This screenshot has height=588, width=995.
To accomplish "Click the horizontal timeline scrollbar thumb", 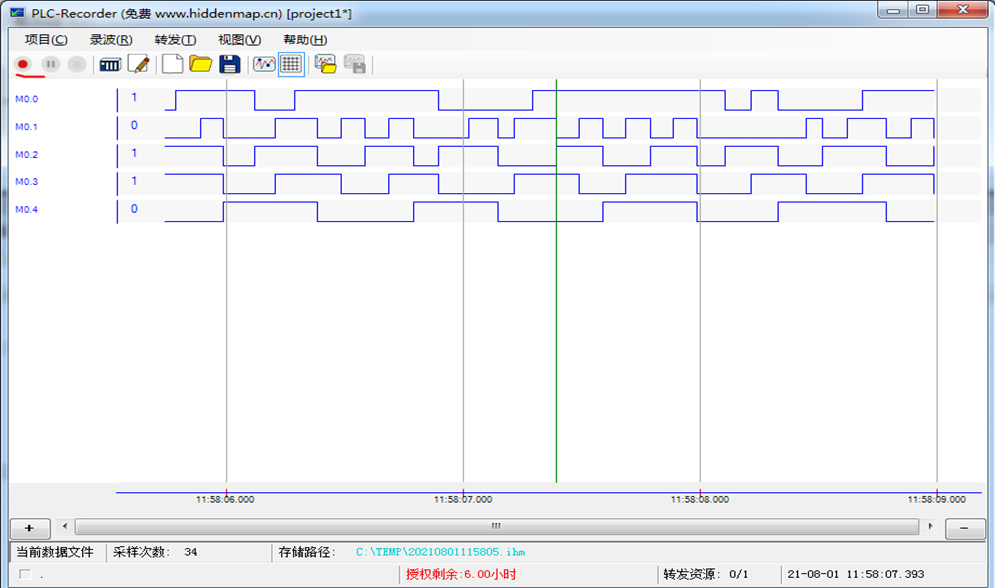I will (x=496, y=526).
